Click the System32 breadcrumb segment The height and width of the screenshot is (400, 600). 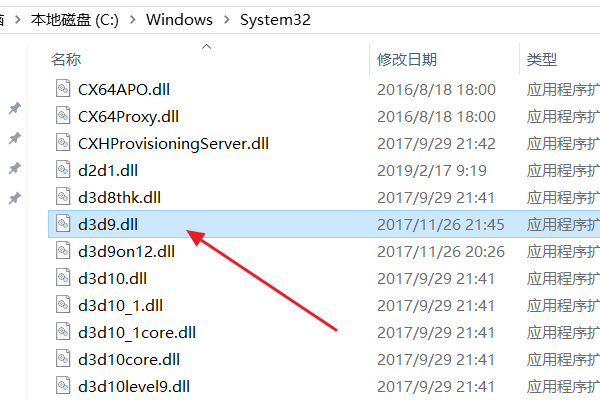(274, 20)
